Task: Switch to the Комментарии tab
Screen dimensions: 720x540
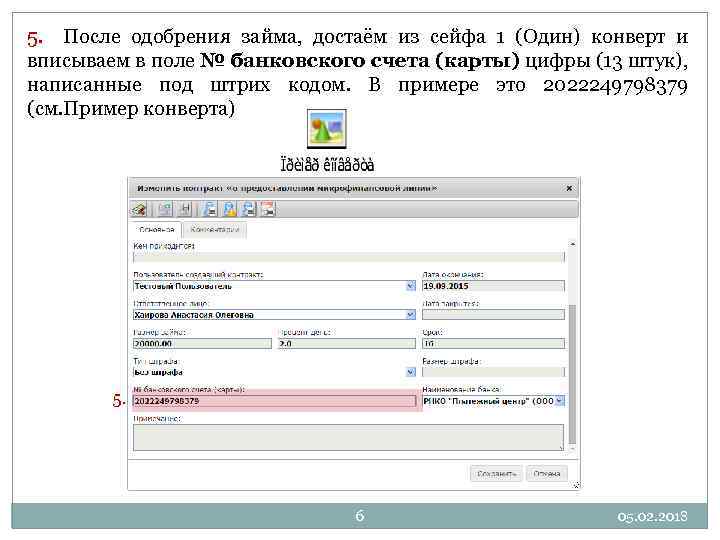Action: pos(215,230)
